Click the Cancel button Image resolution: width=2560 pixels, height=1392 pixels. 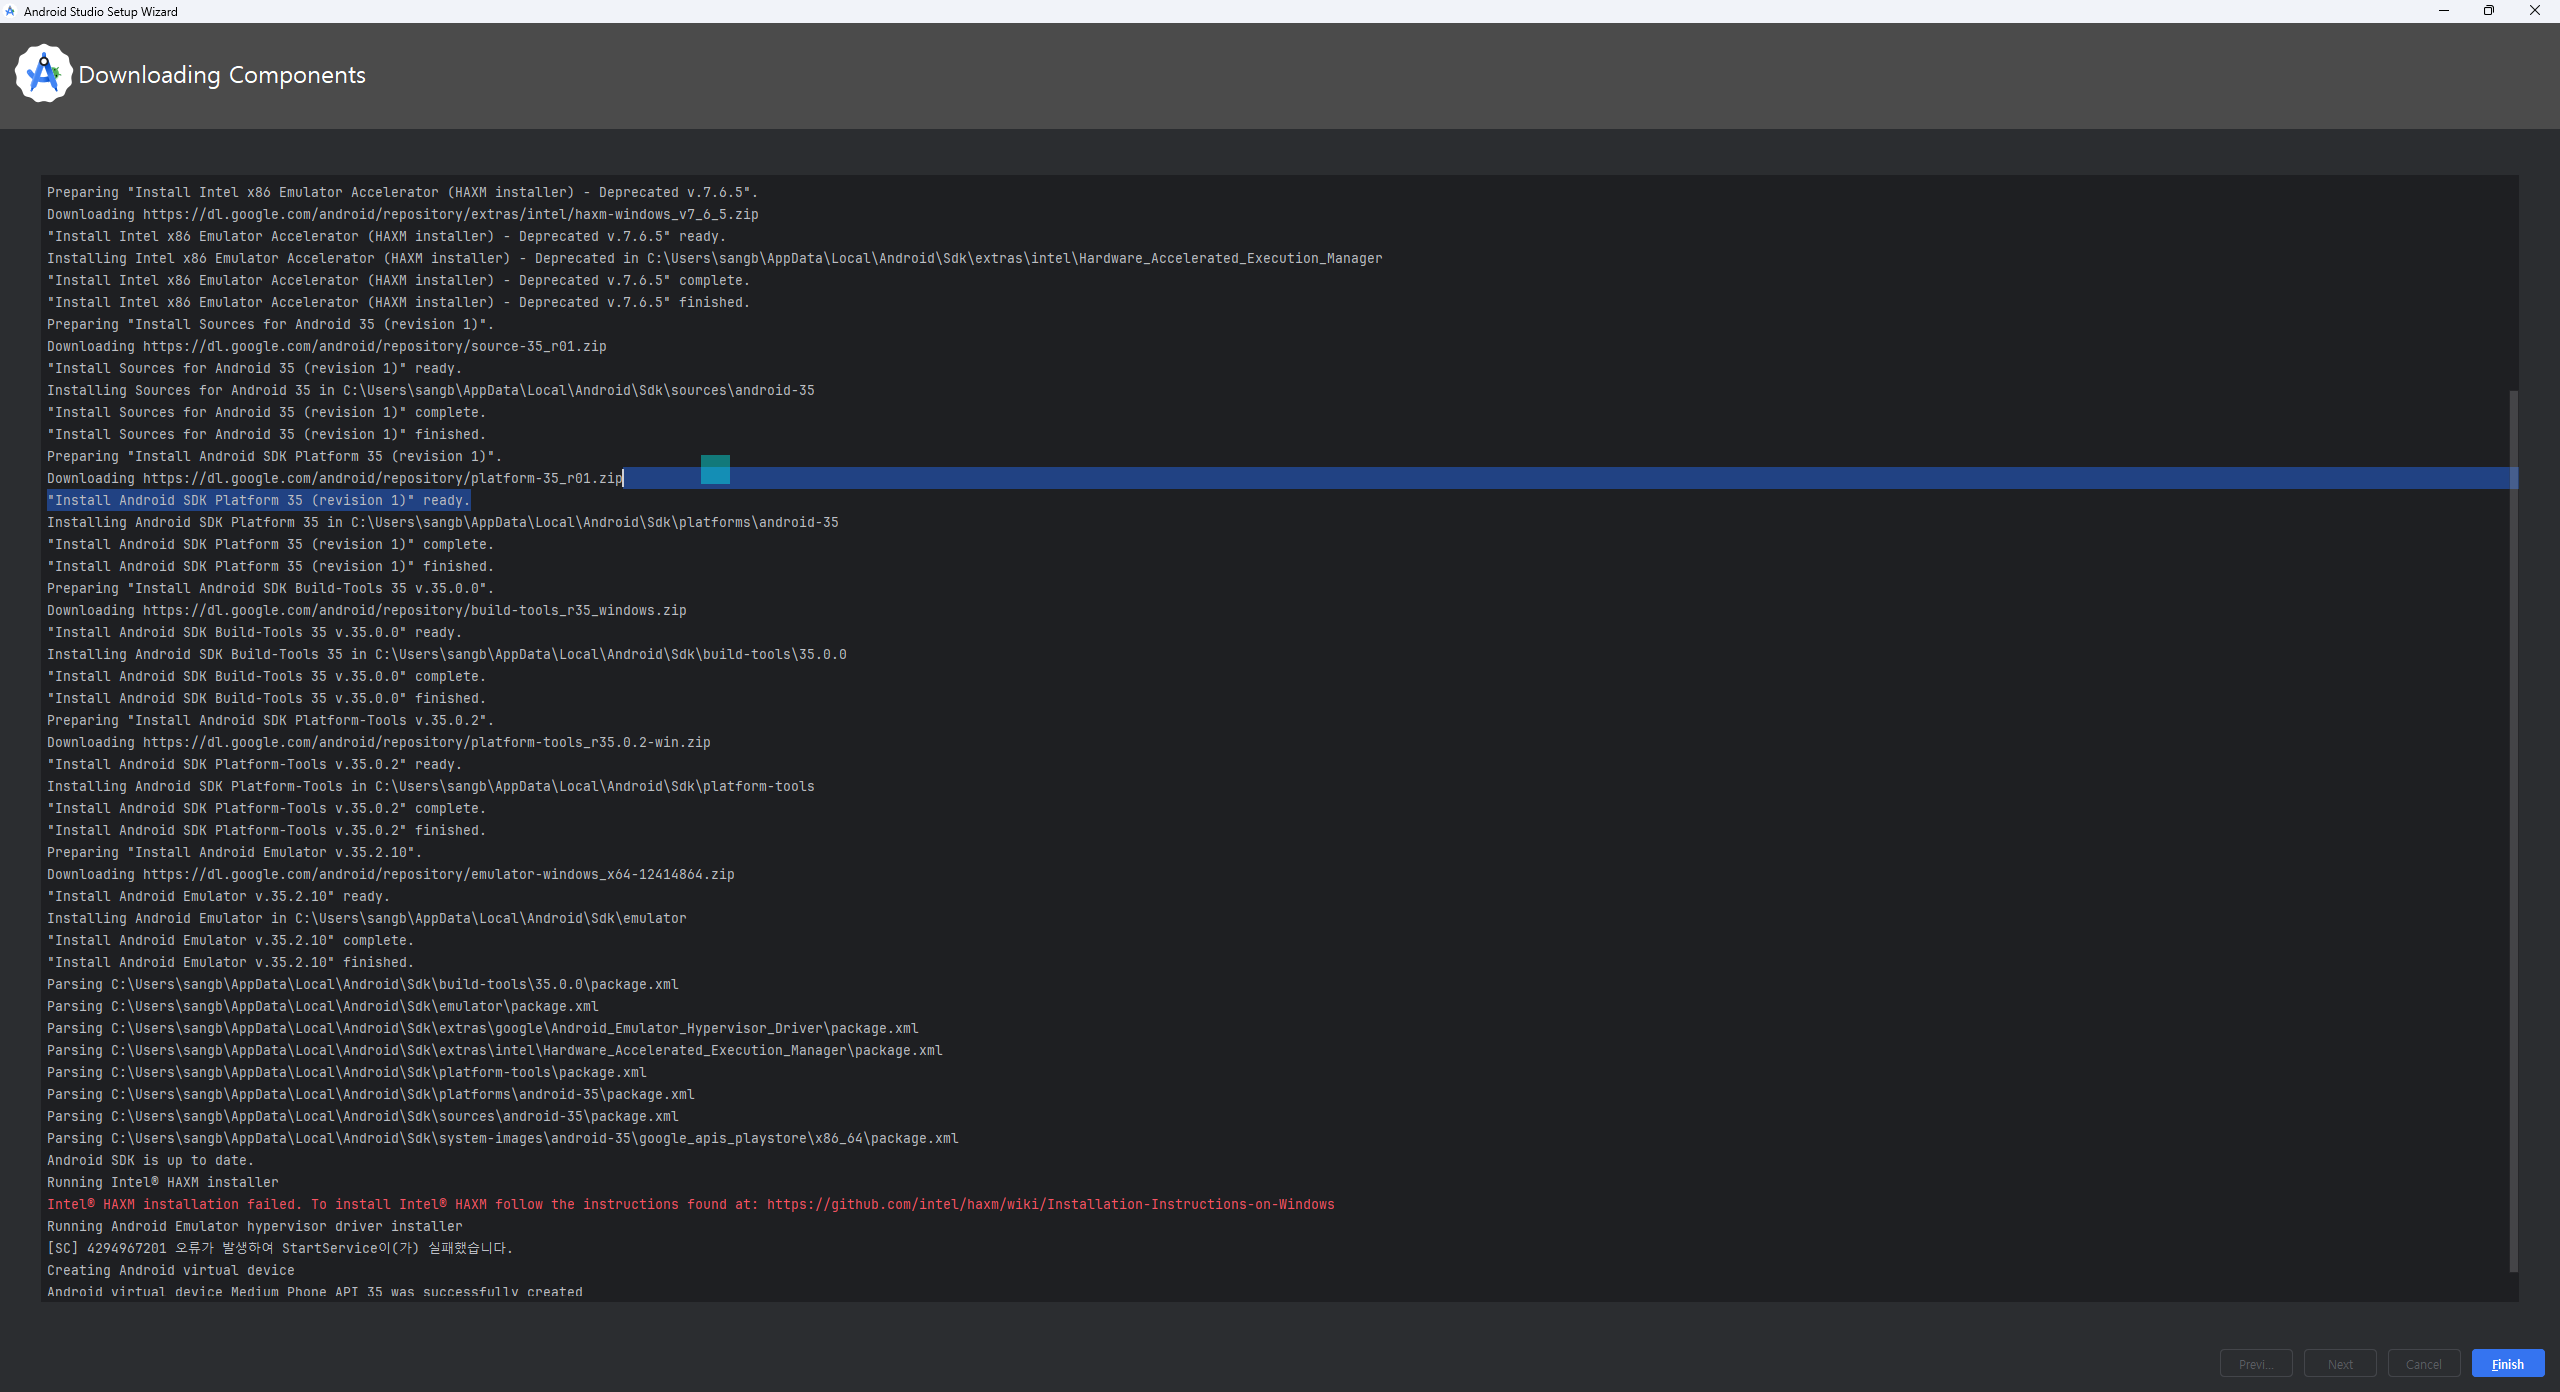point(2423,1364)
